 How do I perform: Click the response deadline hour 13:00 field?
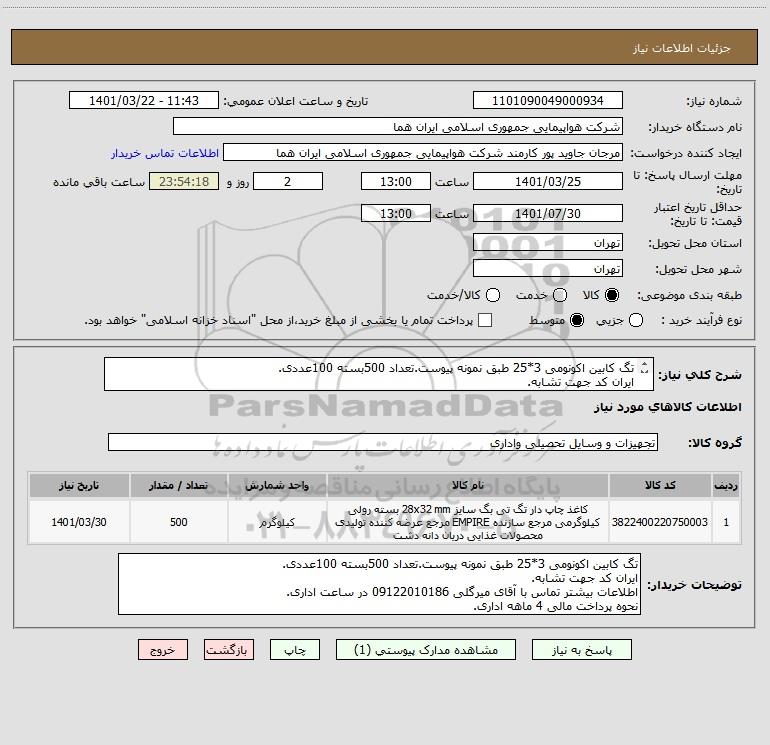[396, 181]
